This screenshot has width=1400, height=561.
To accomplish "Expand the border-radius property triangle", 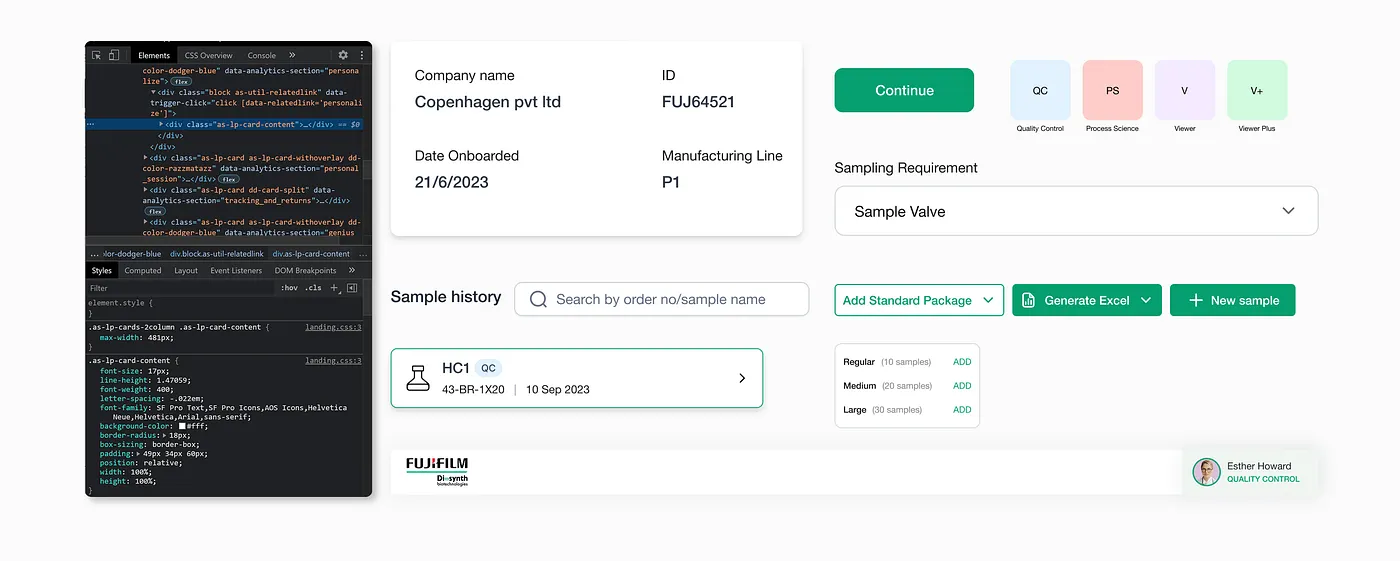I will click(x=164, y=436).
